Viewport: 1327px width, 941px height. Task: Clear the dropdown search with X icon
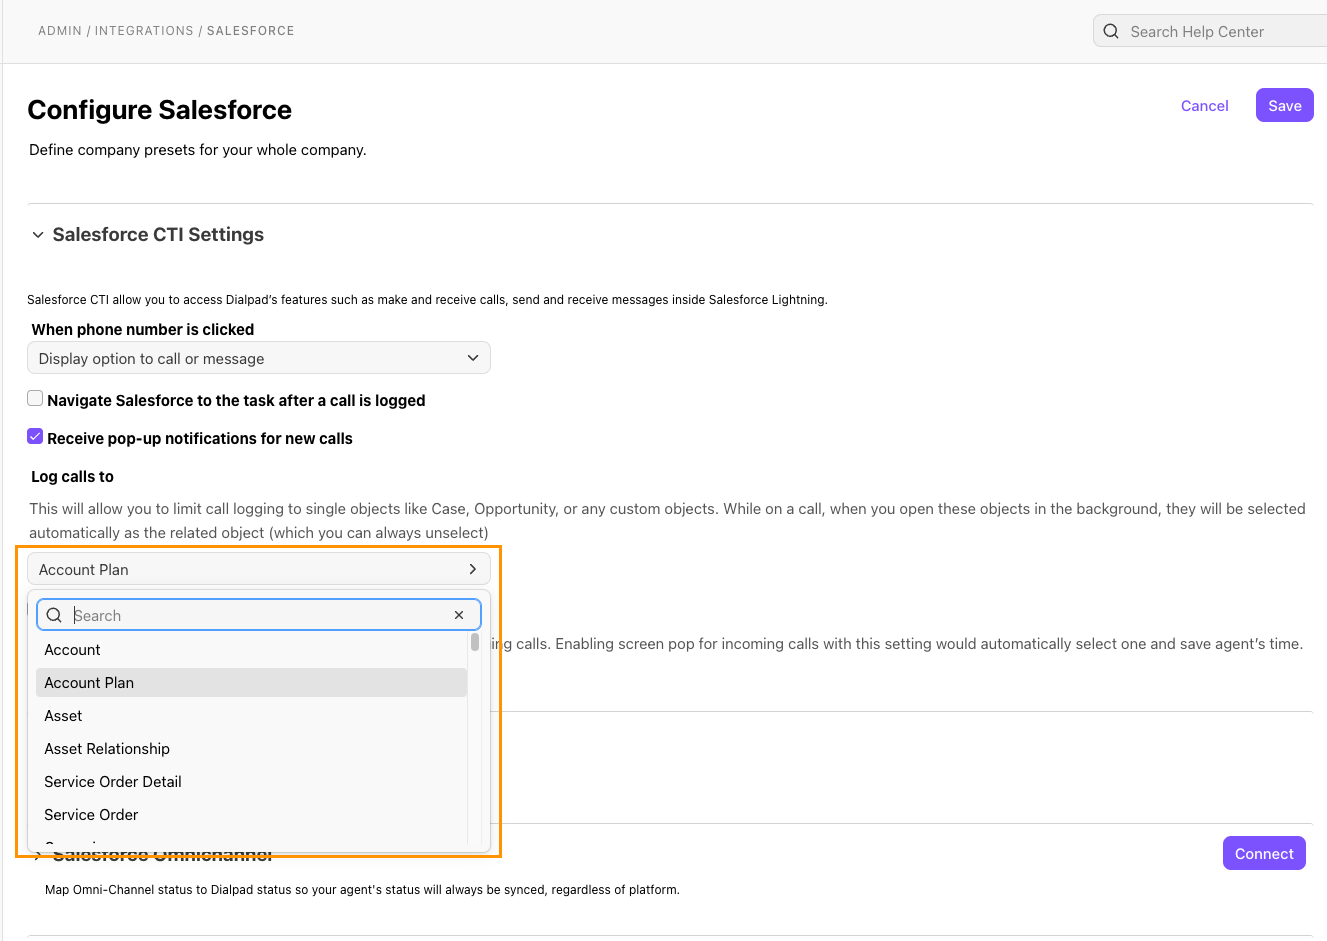pos(459,615)
